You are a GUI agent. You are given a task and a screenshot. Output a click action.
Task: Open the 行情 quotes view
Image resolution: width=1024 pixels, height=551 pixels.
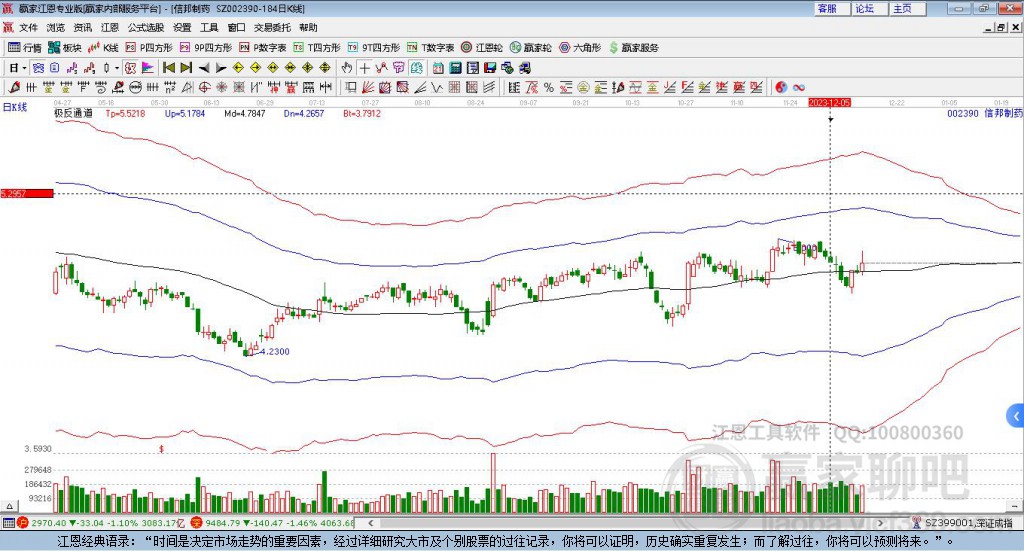(x=24, y=48)
